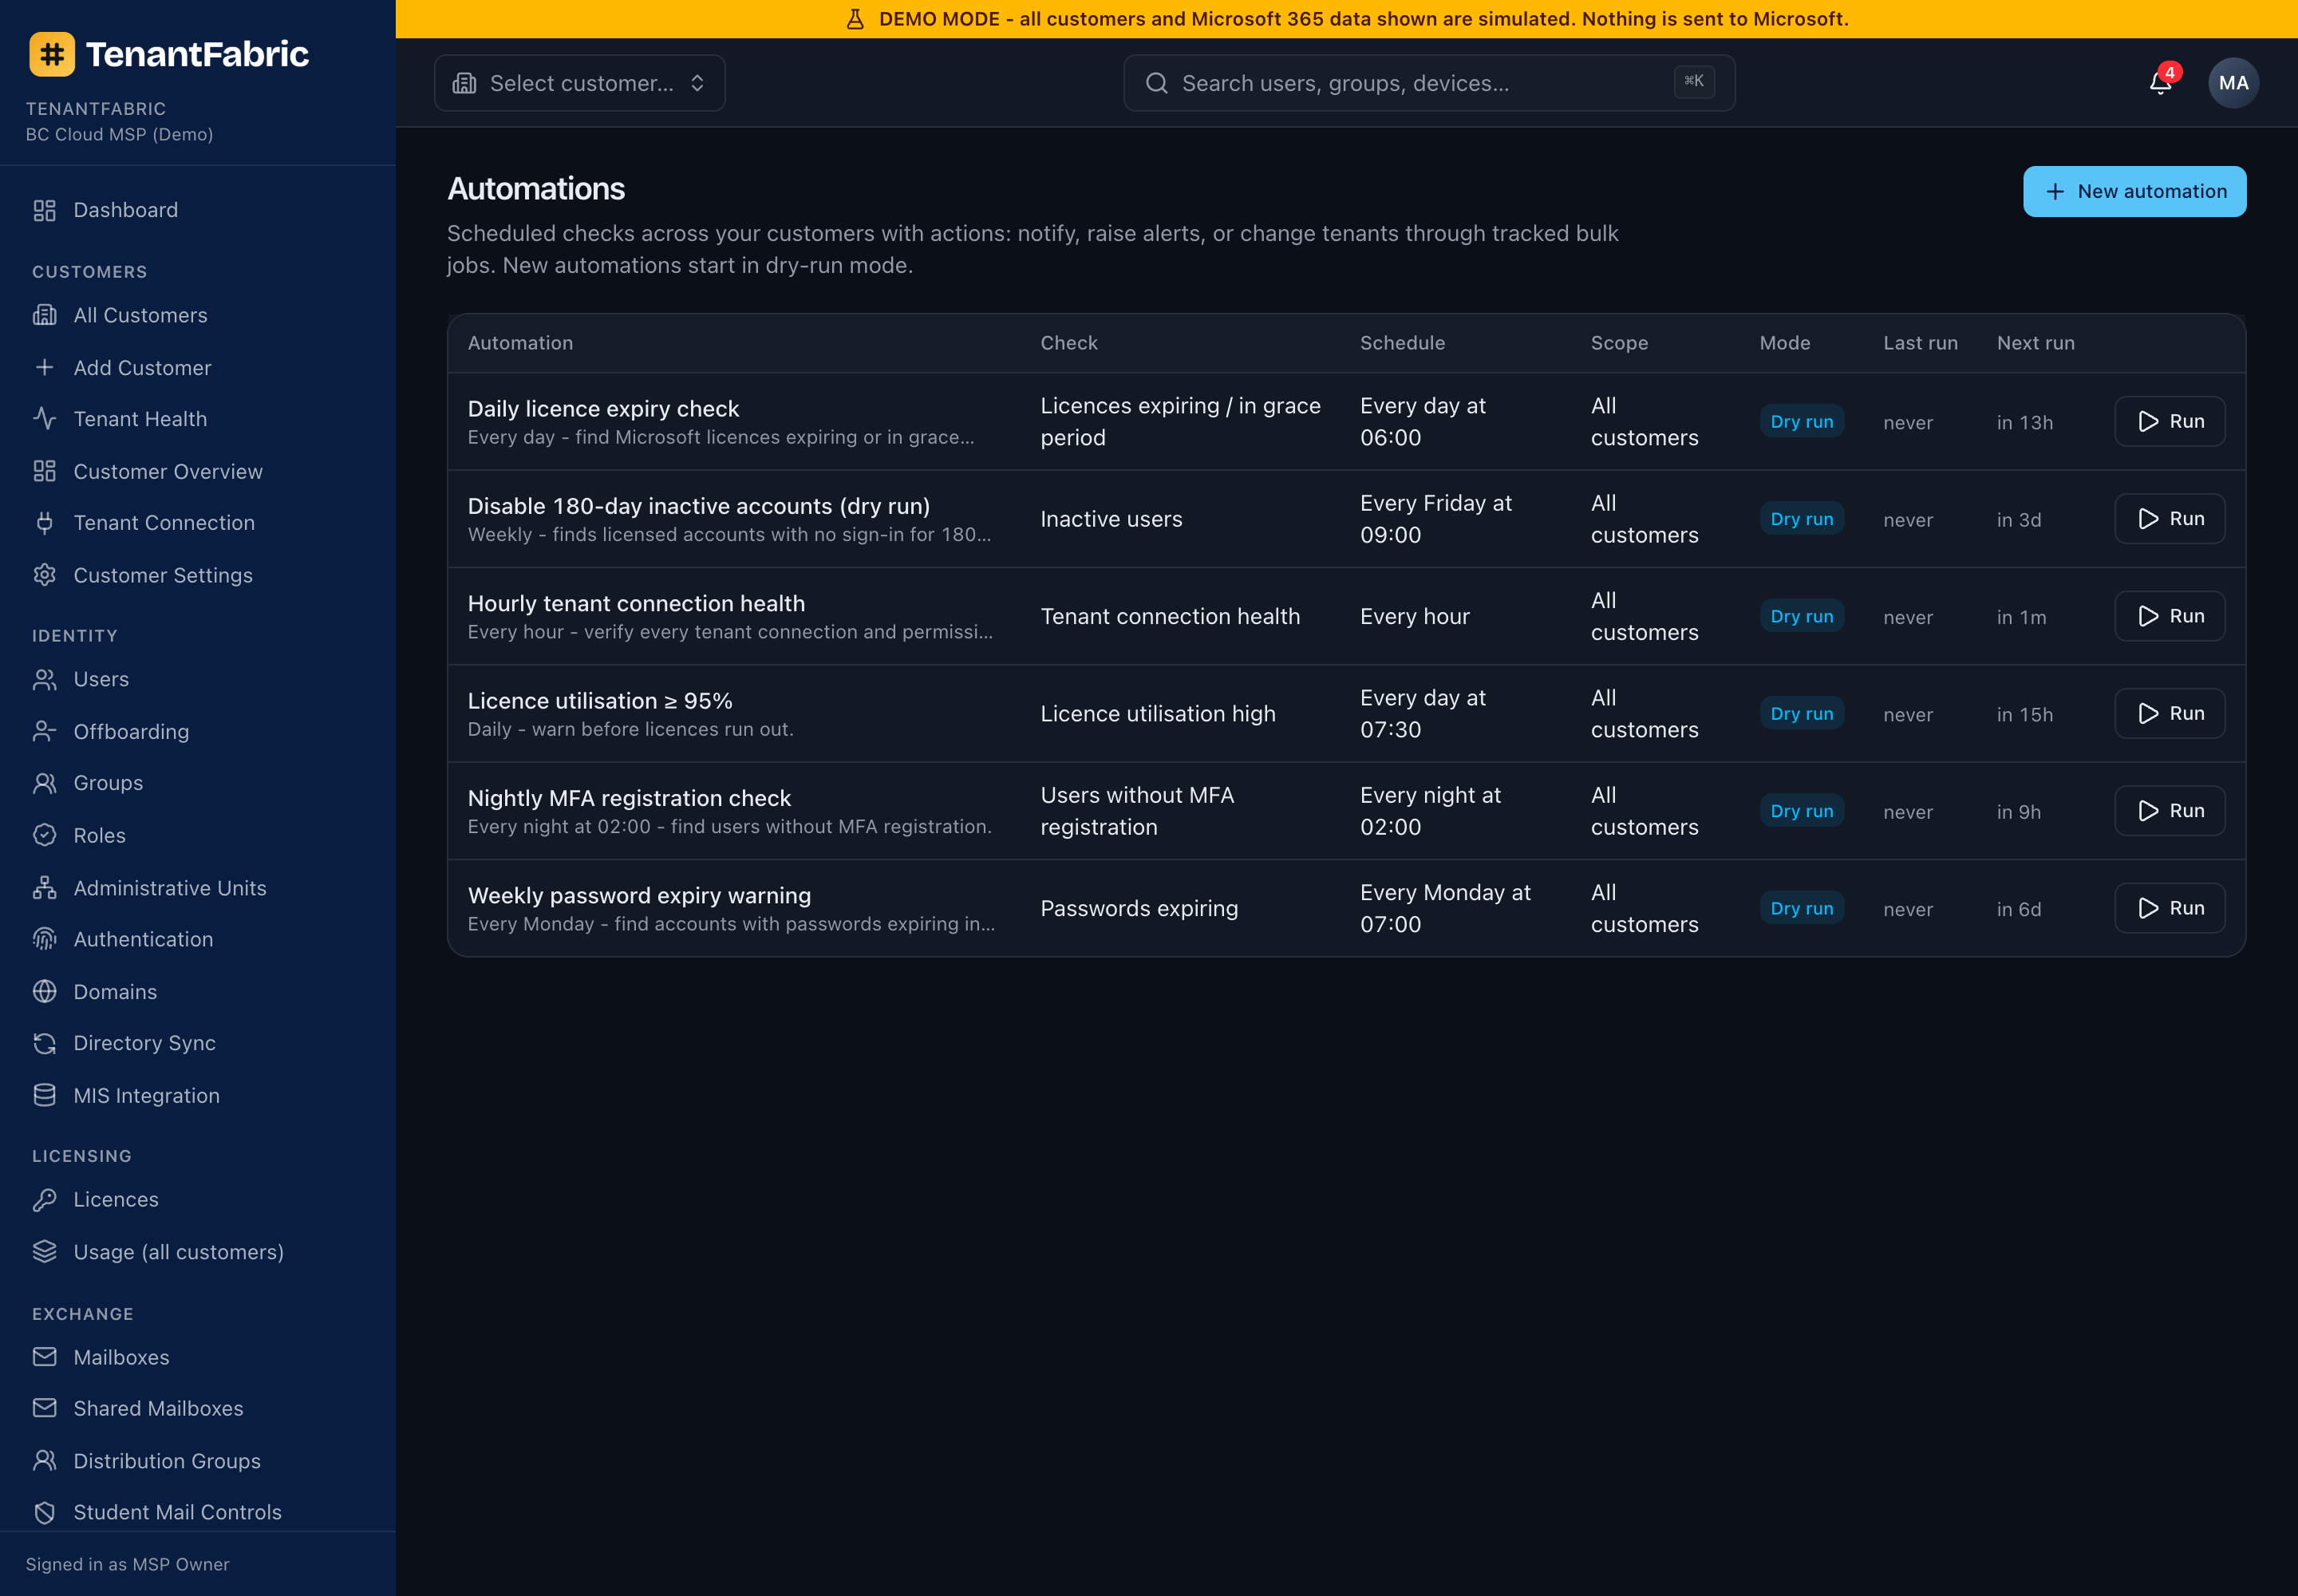Screen dimensions: 2298x1596
Task: Run the Daily licence expiry check
Action: pyautogui.click(x=2169, y=421)
